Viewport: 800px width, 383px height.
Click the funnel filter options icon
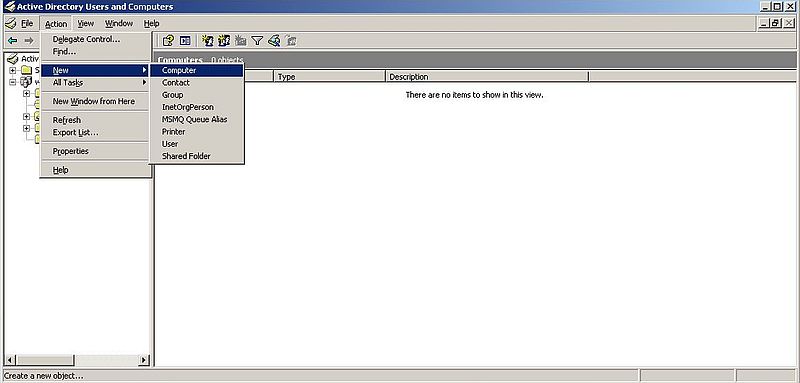pos(257,40)
